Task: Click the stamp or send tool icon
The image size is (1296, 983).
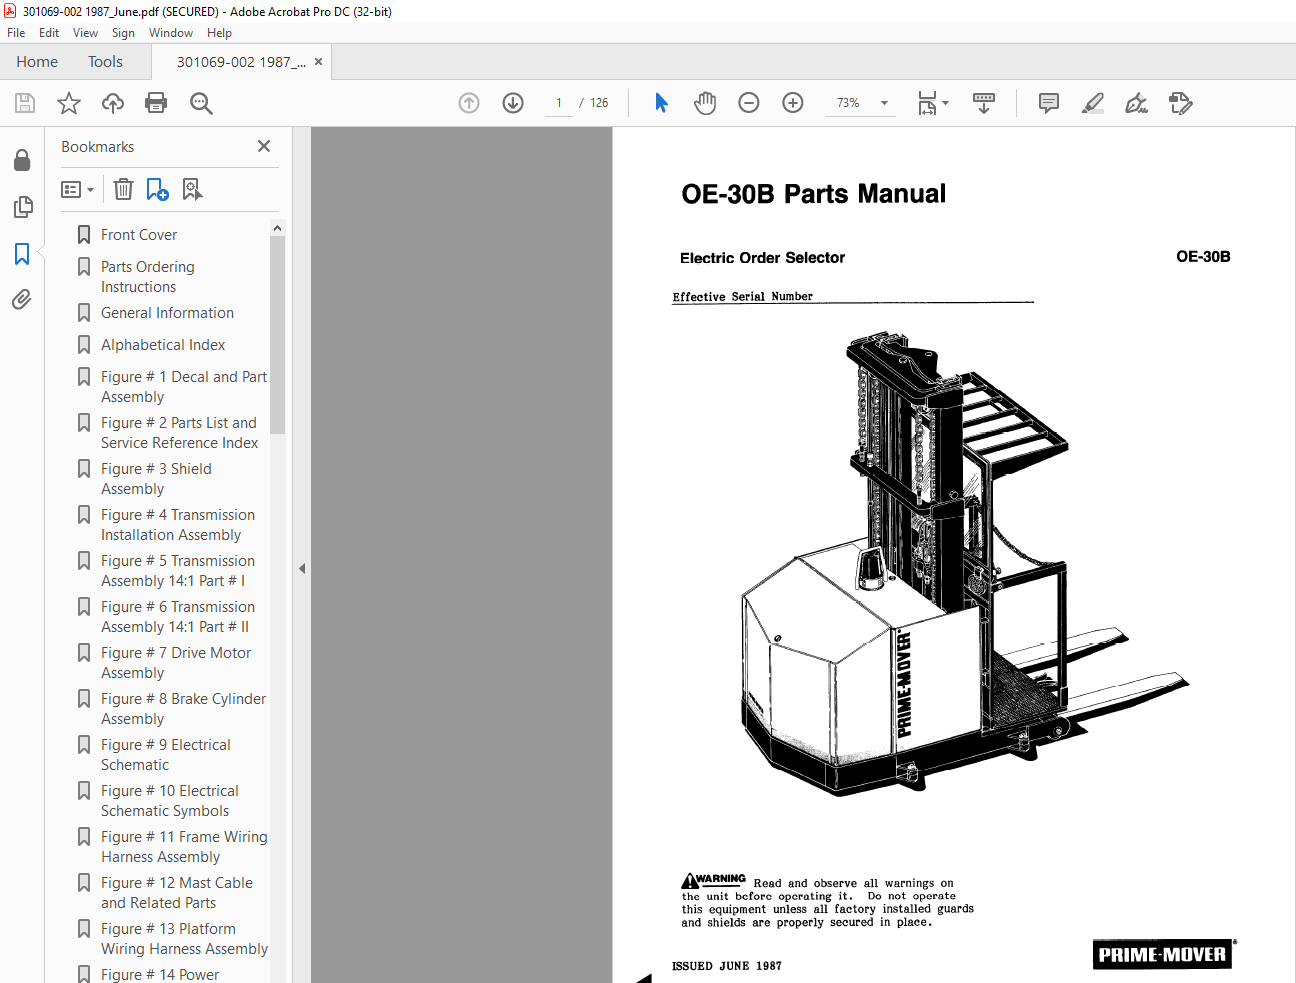Action: tap(1181, 103)
